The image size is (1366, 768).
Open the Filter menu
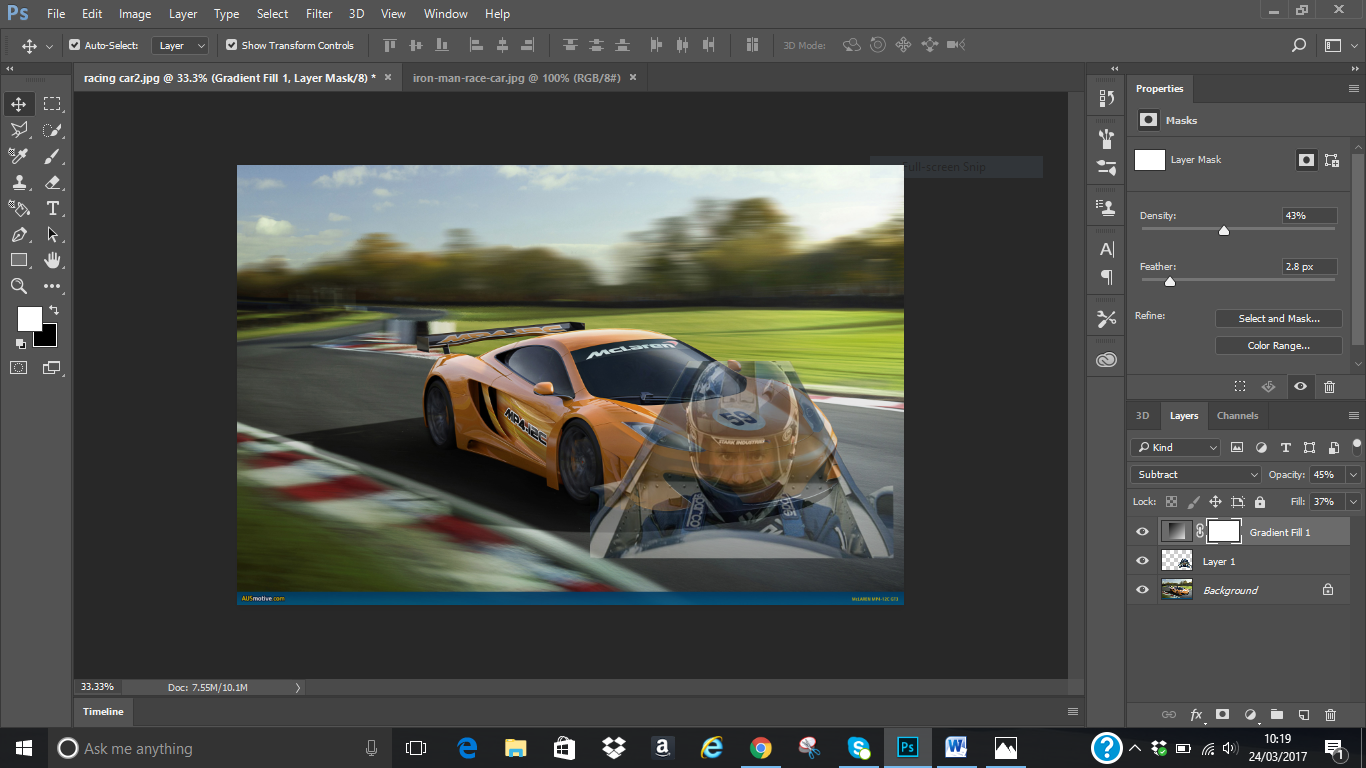pos(319,14)
